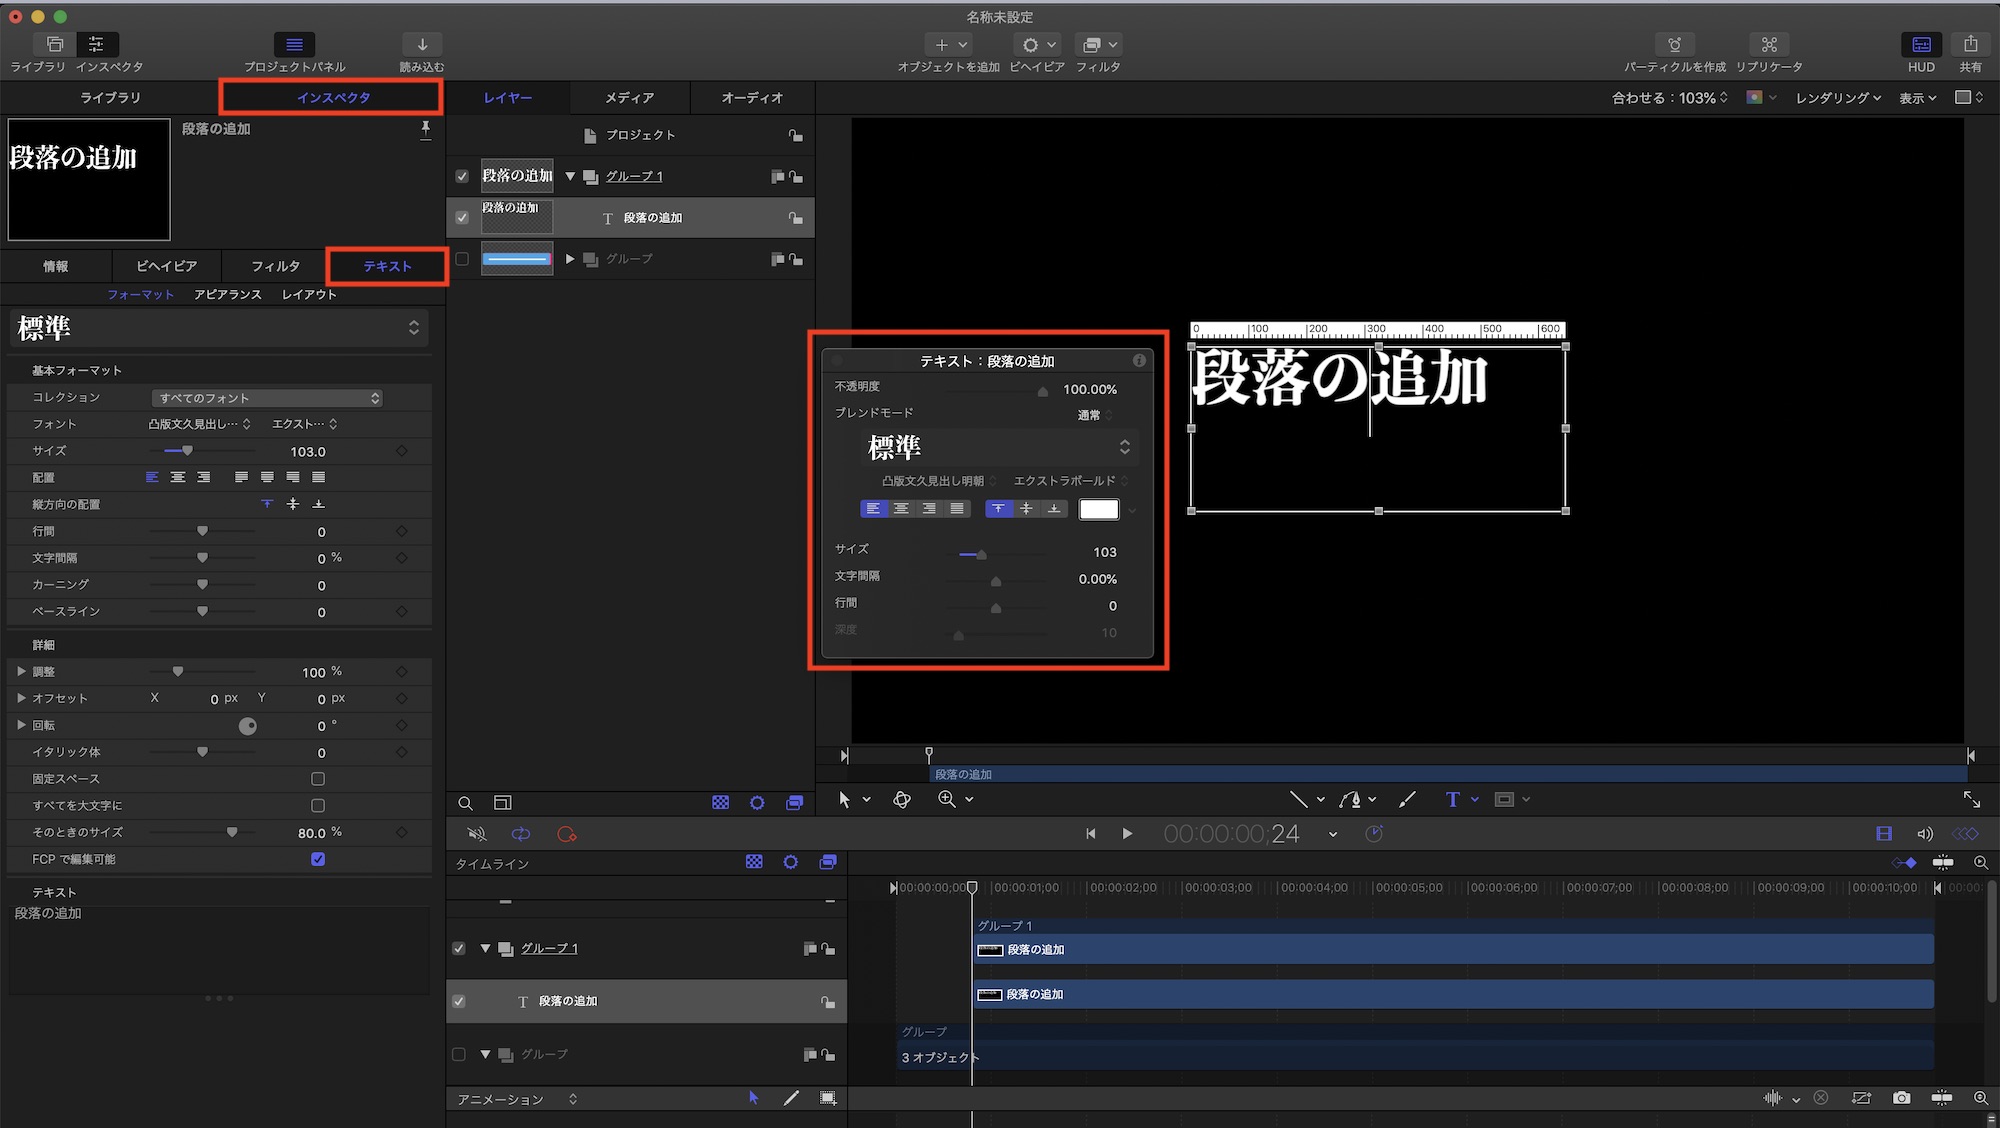Switch to the Media (メディア) tab
Image resolution: width=2000 pixels, height=1128 pixels.
(629, 98)
